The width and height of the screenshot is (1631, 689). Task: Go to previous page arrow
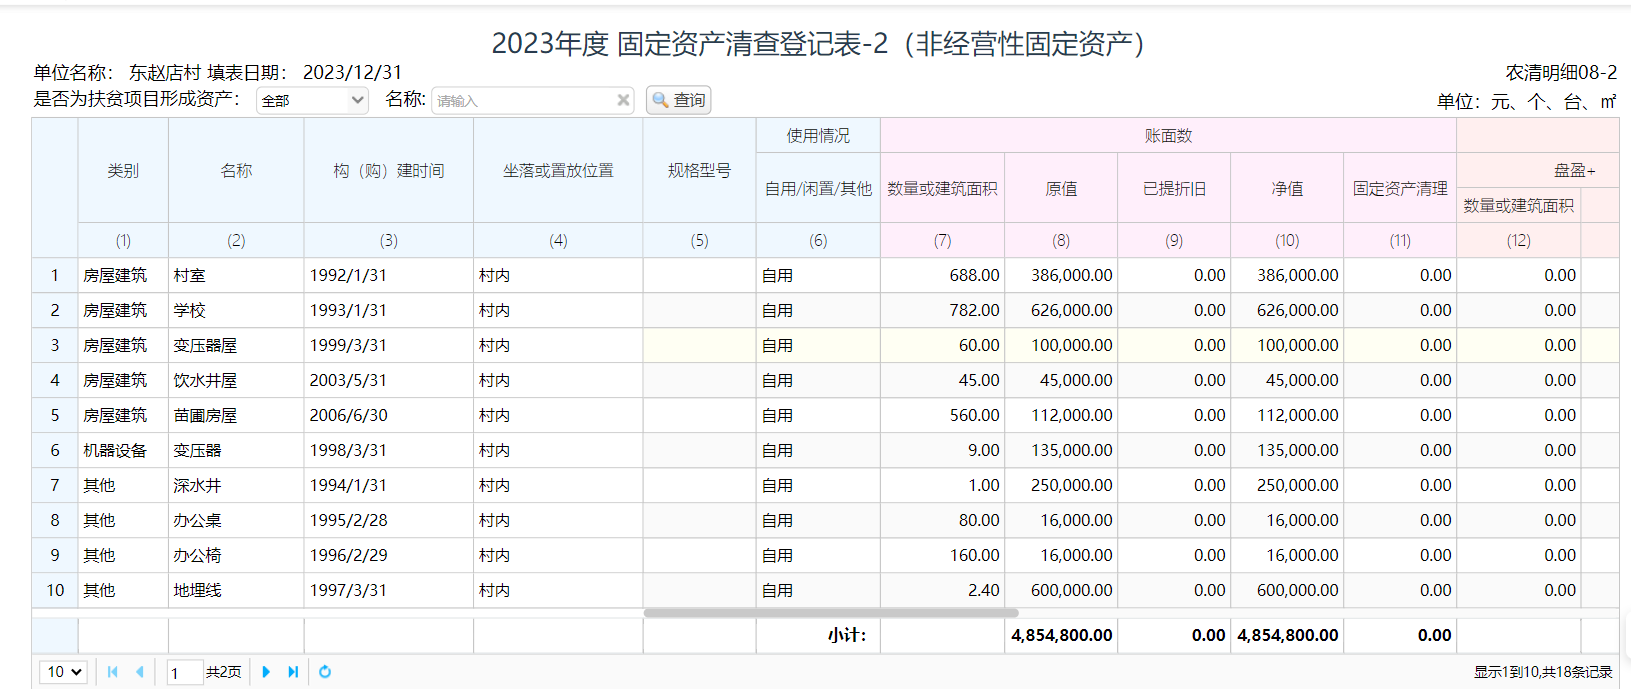tap(140, 672)
